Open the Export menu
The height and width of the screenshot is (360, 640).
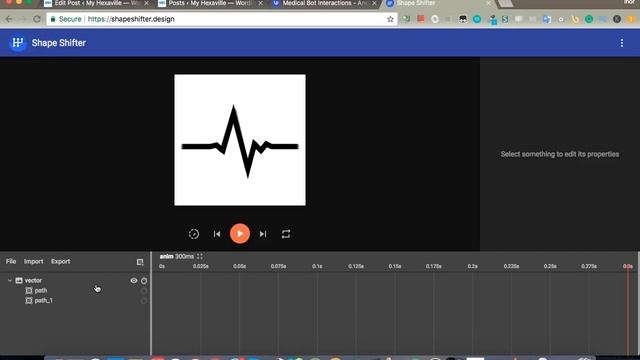60,261
